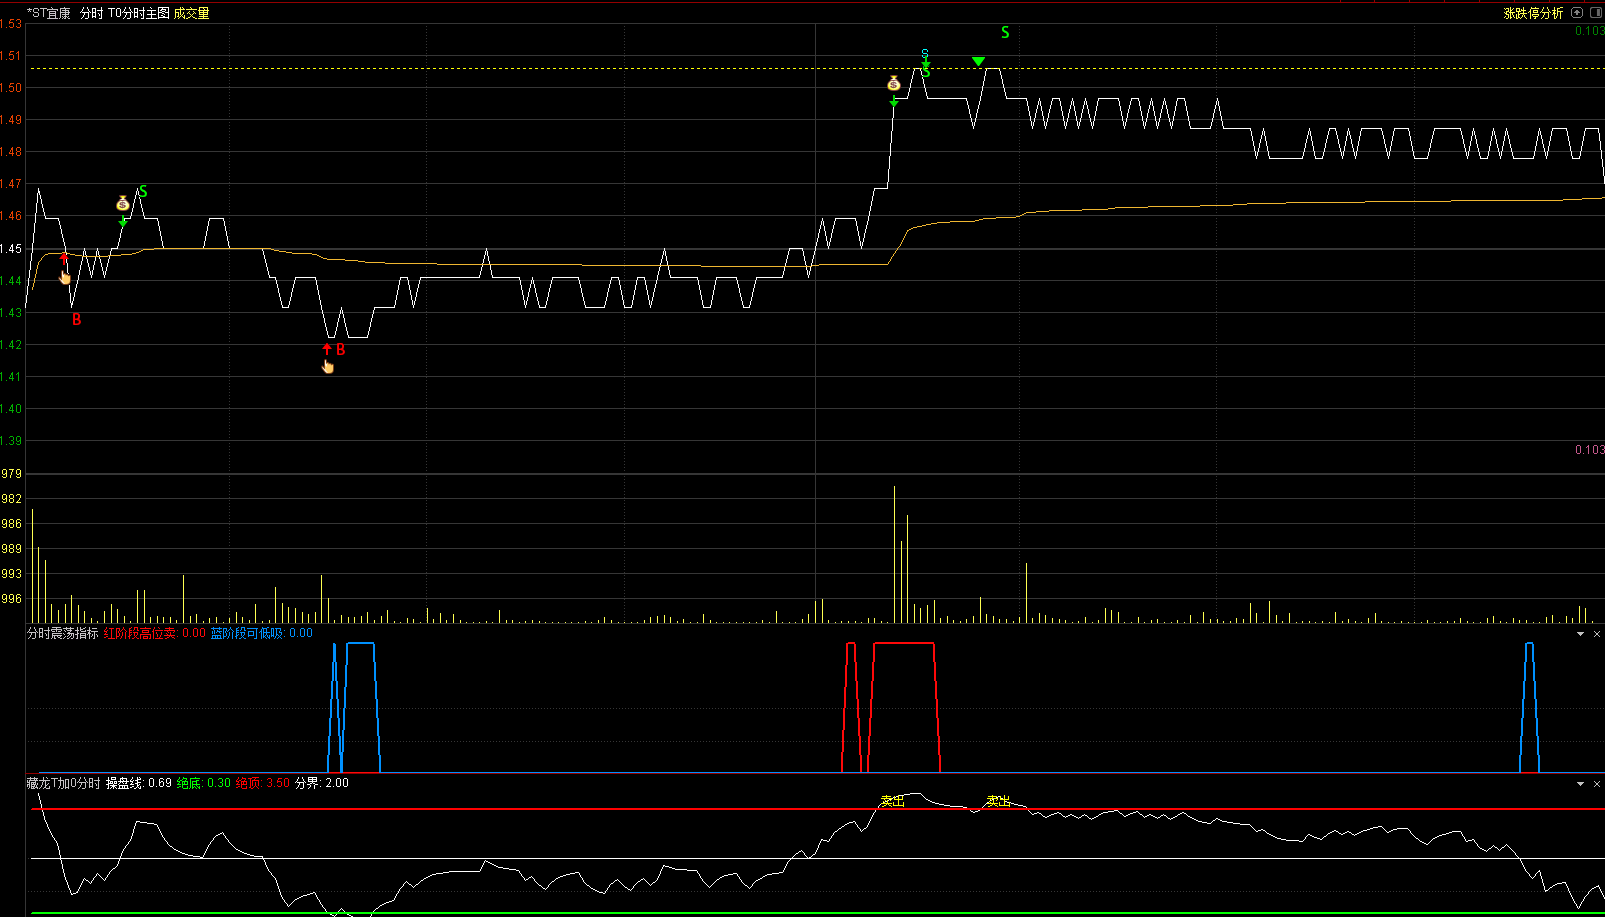Image resolution: width=1605 pixels, height=917 pixels.
Task: Open the 分时震荡指标 panel dropdown arrow
Action: 1581,634
